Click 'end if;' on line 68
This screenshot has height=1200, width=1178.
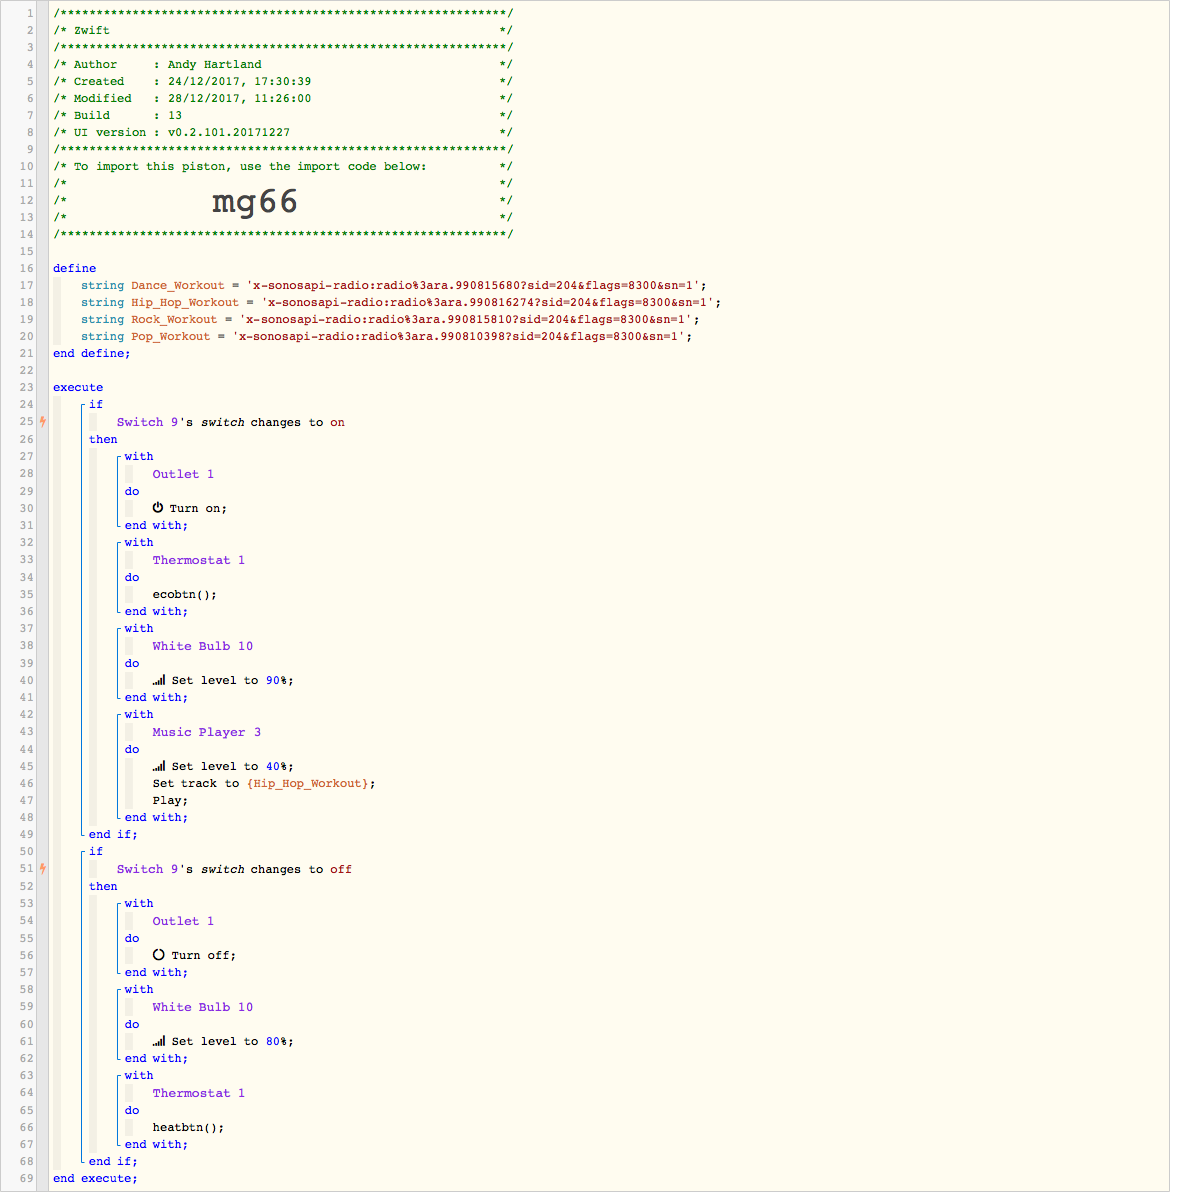[113, 1161]
